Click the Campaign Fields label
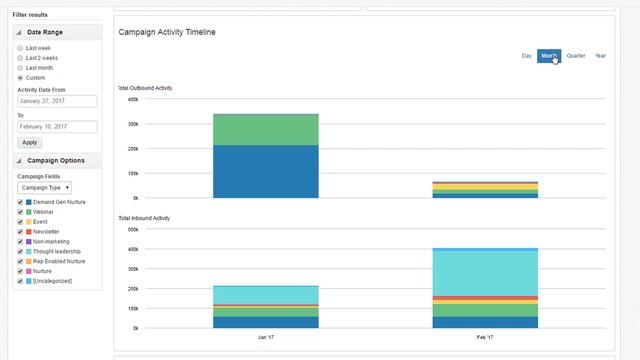The height and width of the screenshot is (360, 640). tap(39, 176)
